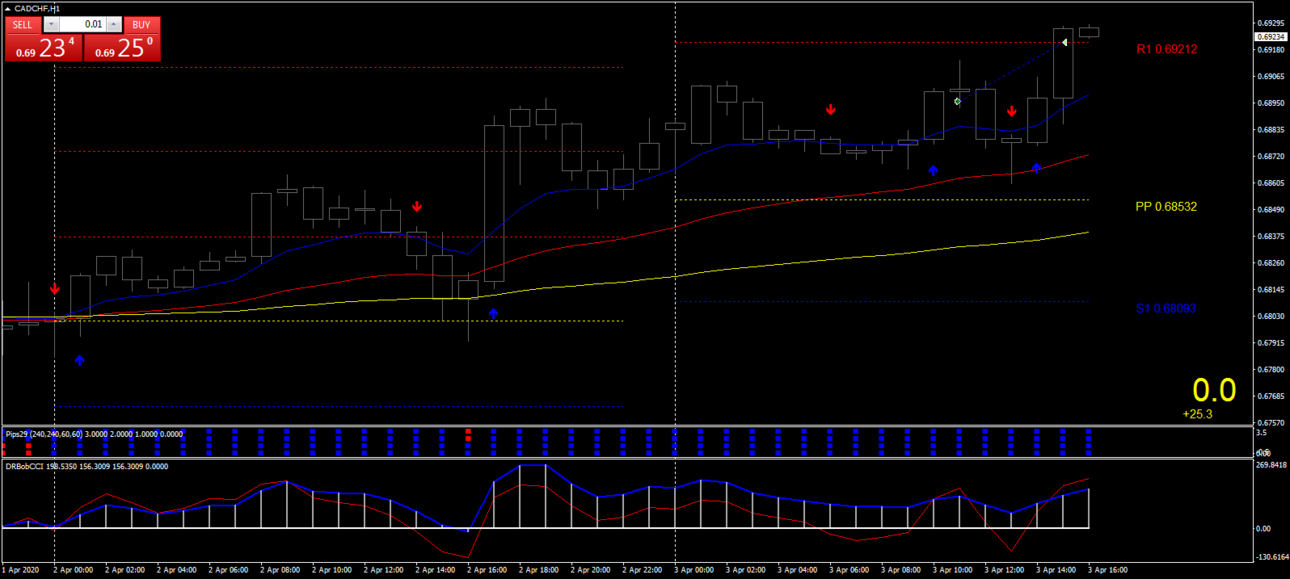Click the 0.01 volume input field
This screenshot has height=579, width=1290.
tap(82, 25)
